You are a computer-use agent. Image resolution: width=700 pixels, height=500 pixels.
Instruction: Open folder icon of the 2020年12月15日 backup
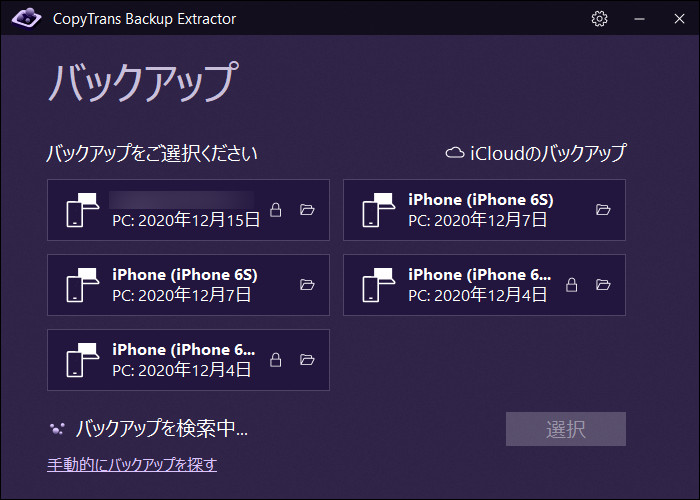click(x=307, y=209)
